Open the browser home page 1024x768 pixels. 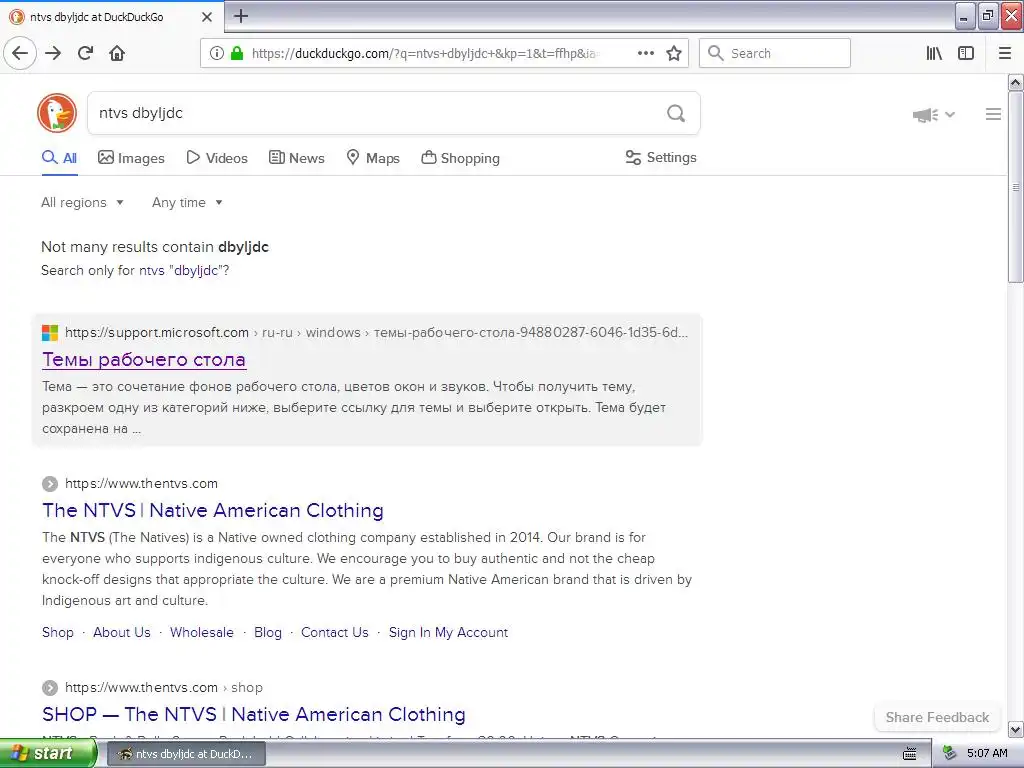117,53
